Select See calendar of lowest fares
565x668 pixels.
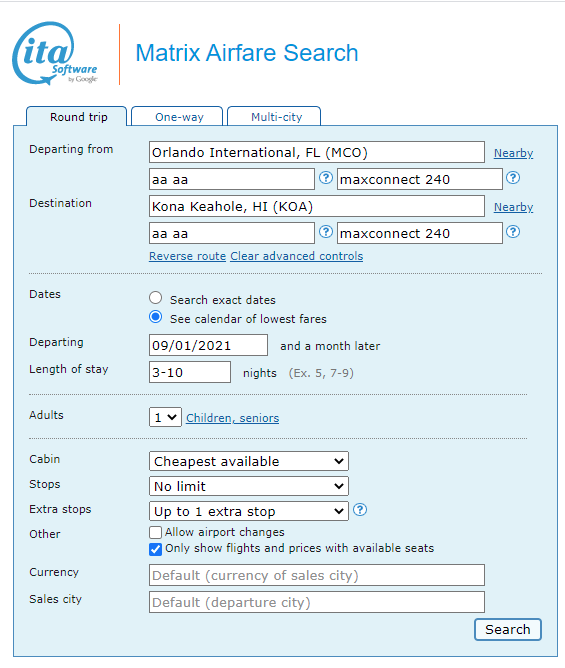click(x=156, y=317)
